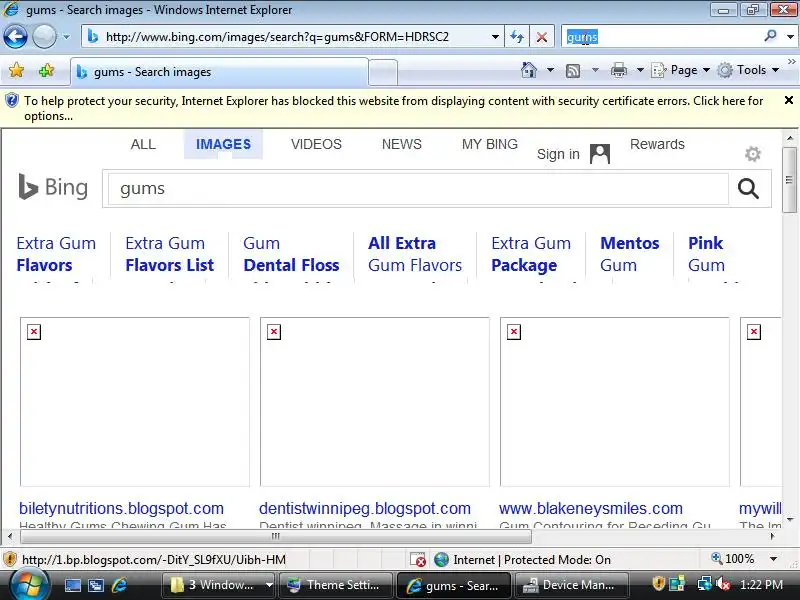
Task: Click the Print icon
Action: [619, 70]
